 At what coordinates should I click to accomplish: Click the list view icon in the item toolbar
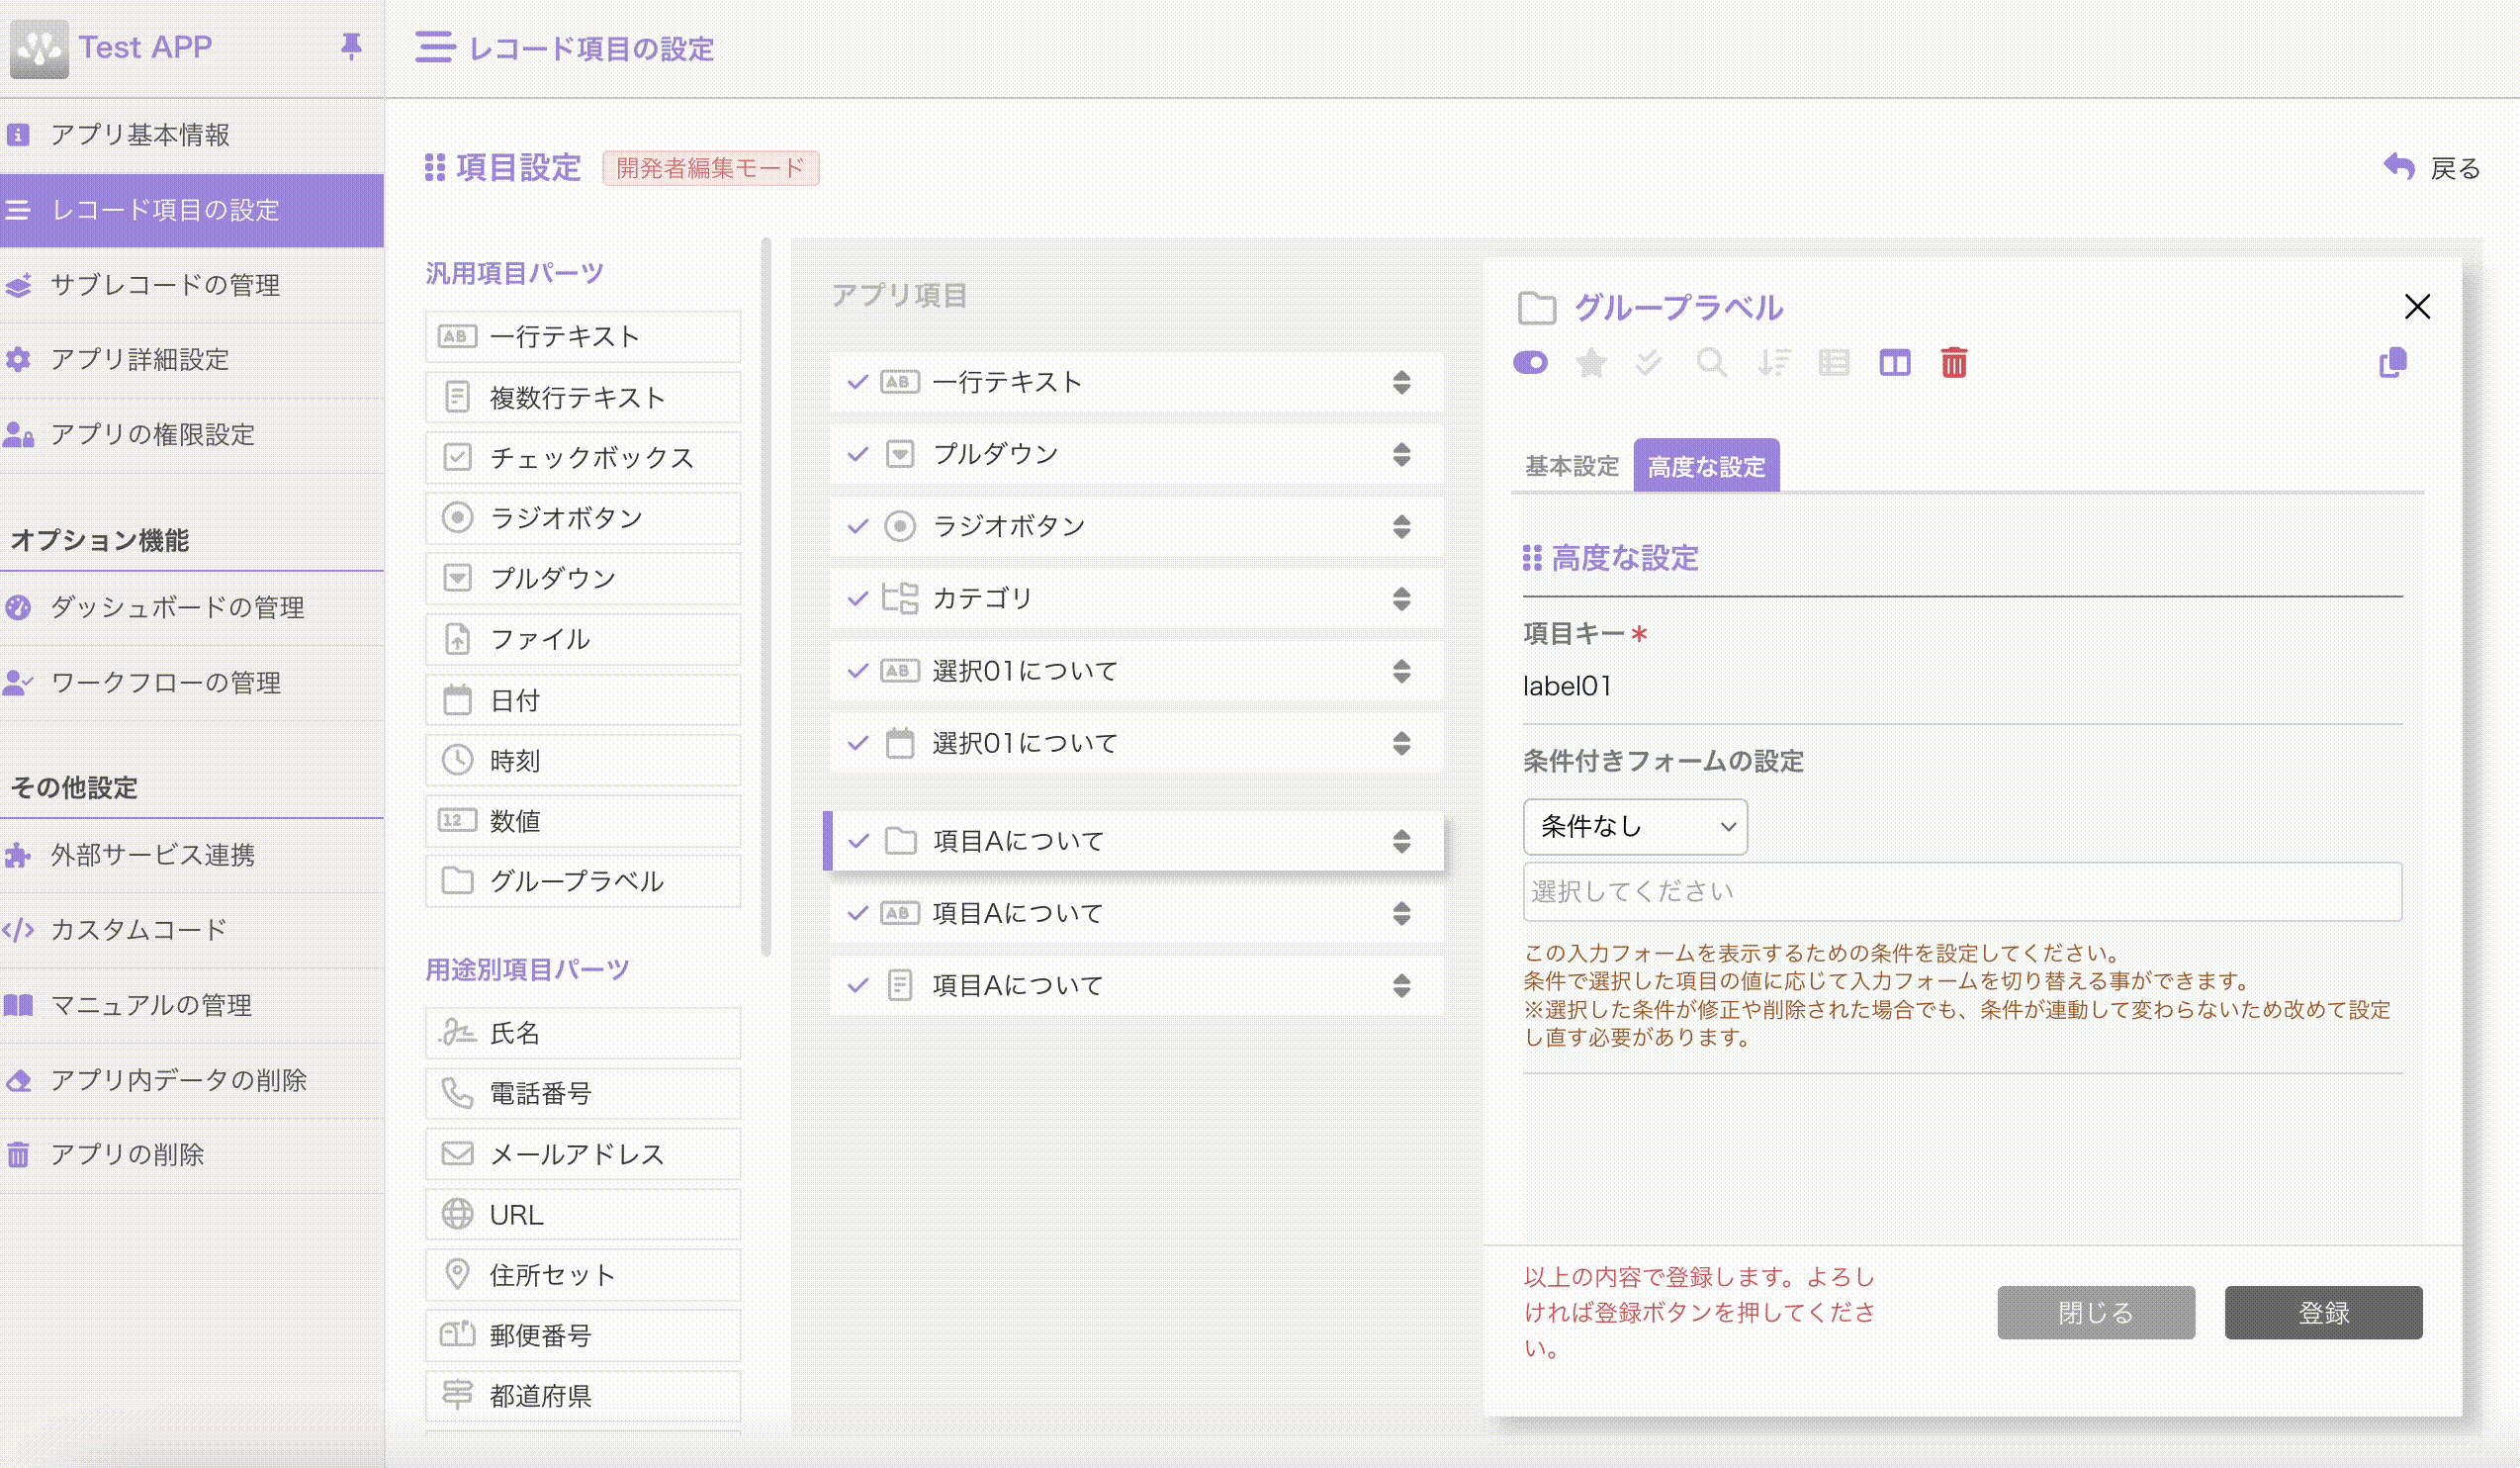(1834, 362)
